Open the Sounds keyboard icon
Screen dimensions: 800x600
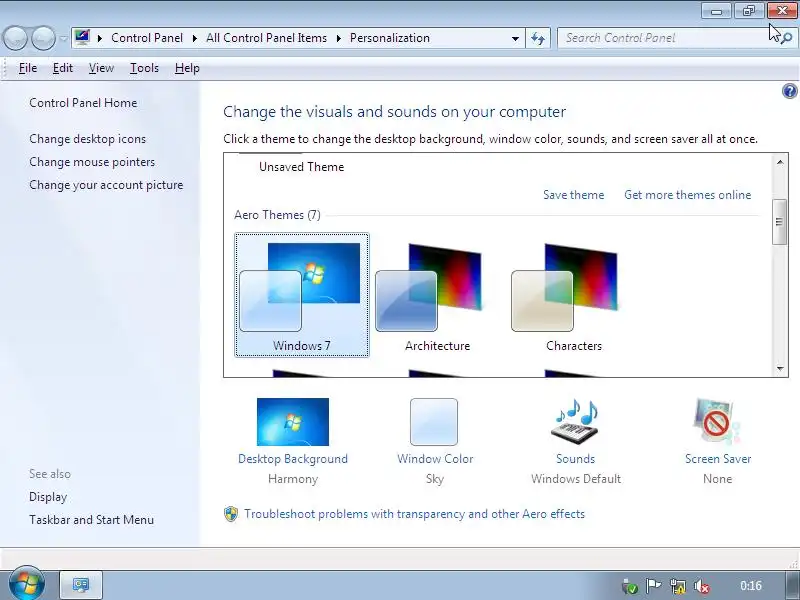pos(575,422)
